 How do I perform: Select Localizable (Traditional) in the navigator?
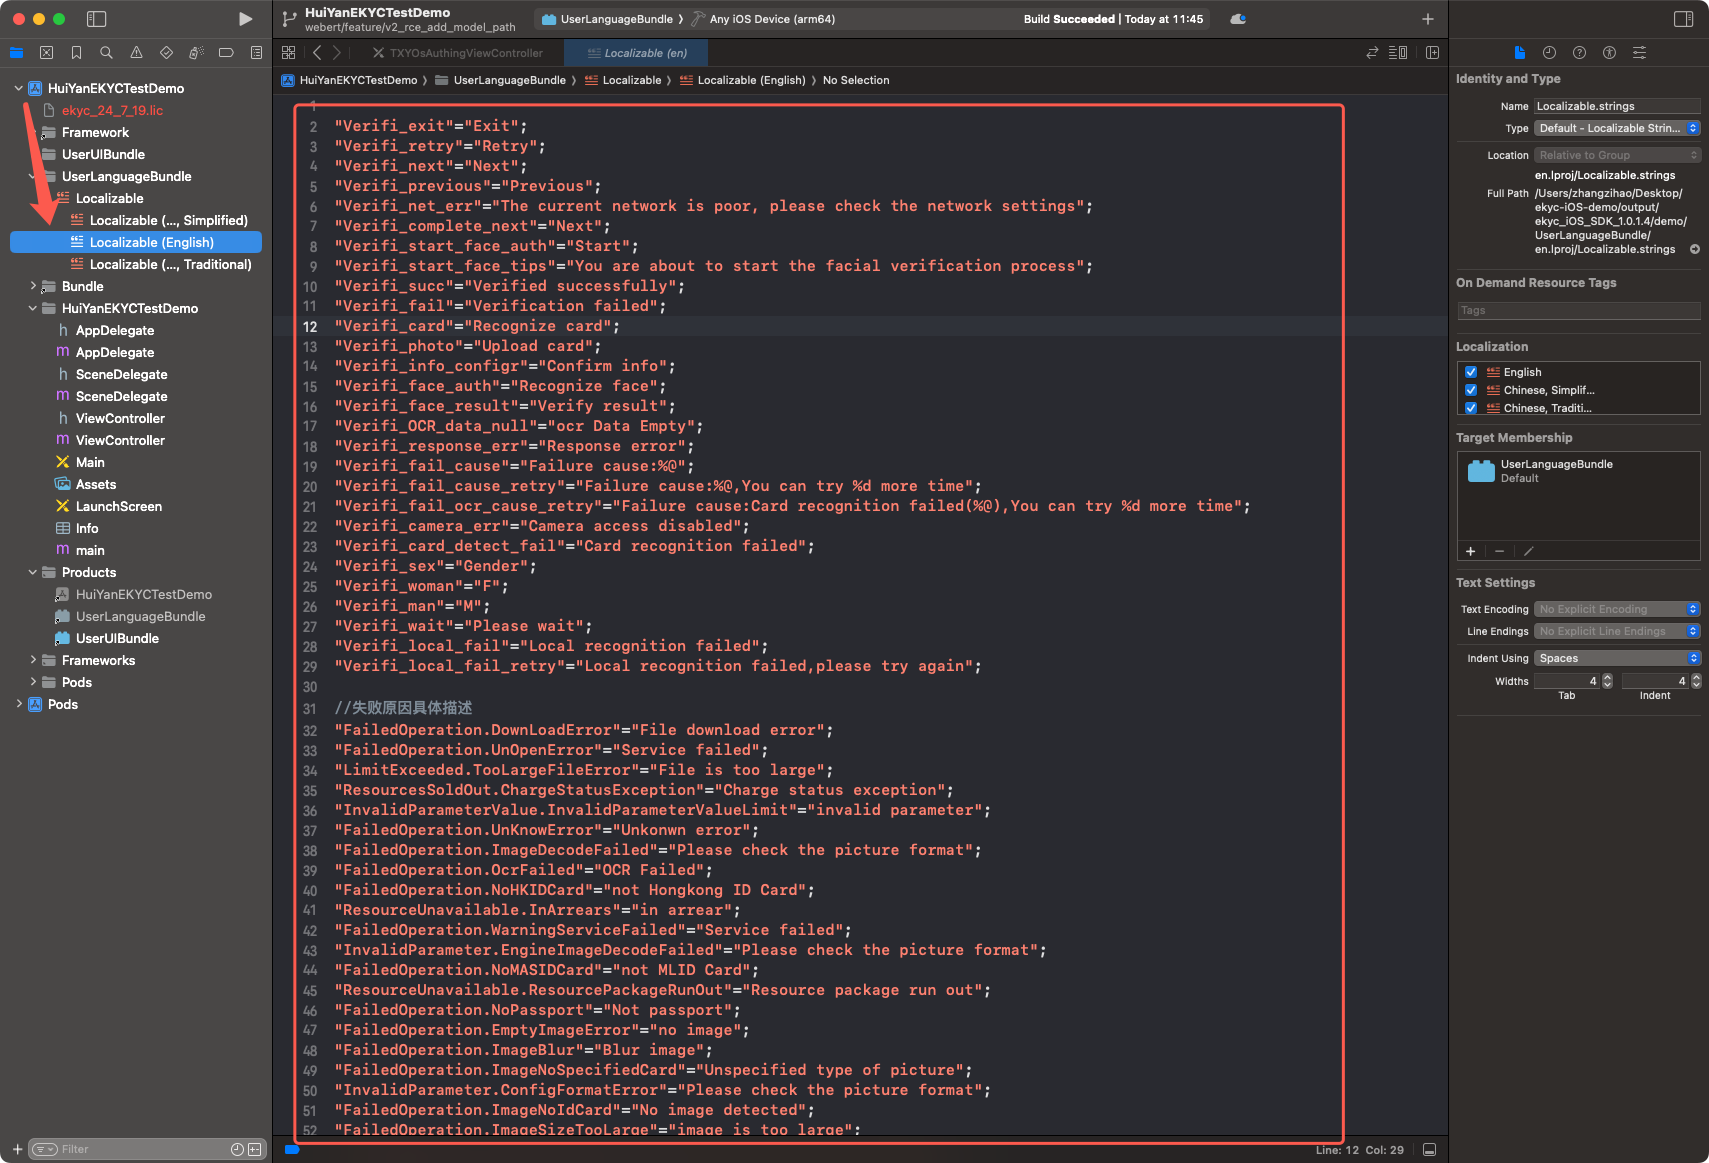click(170, 264)
